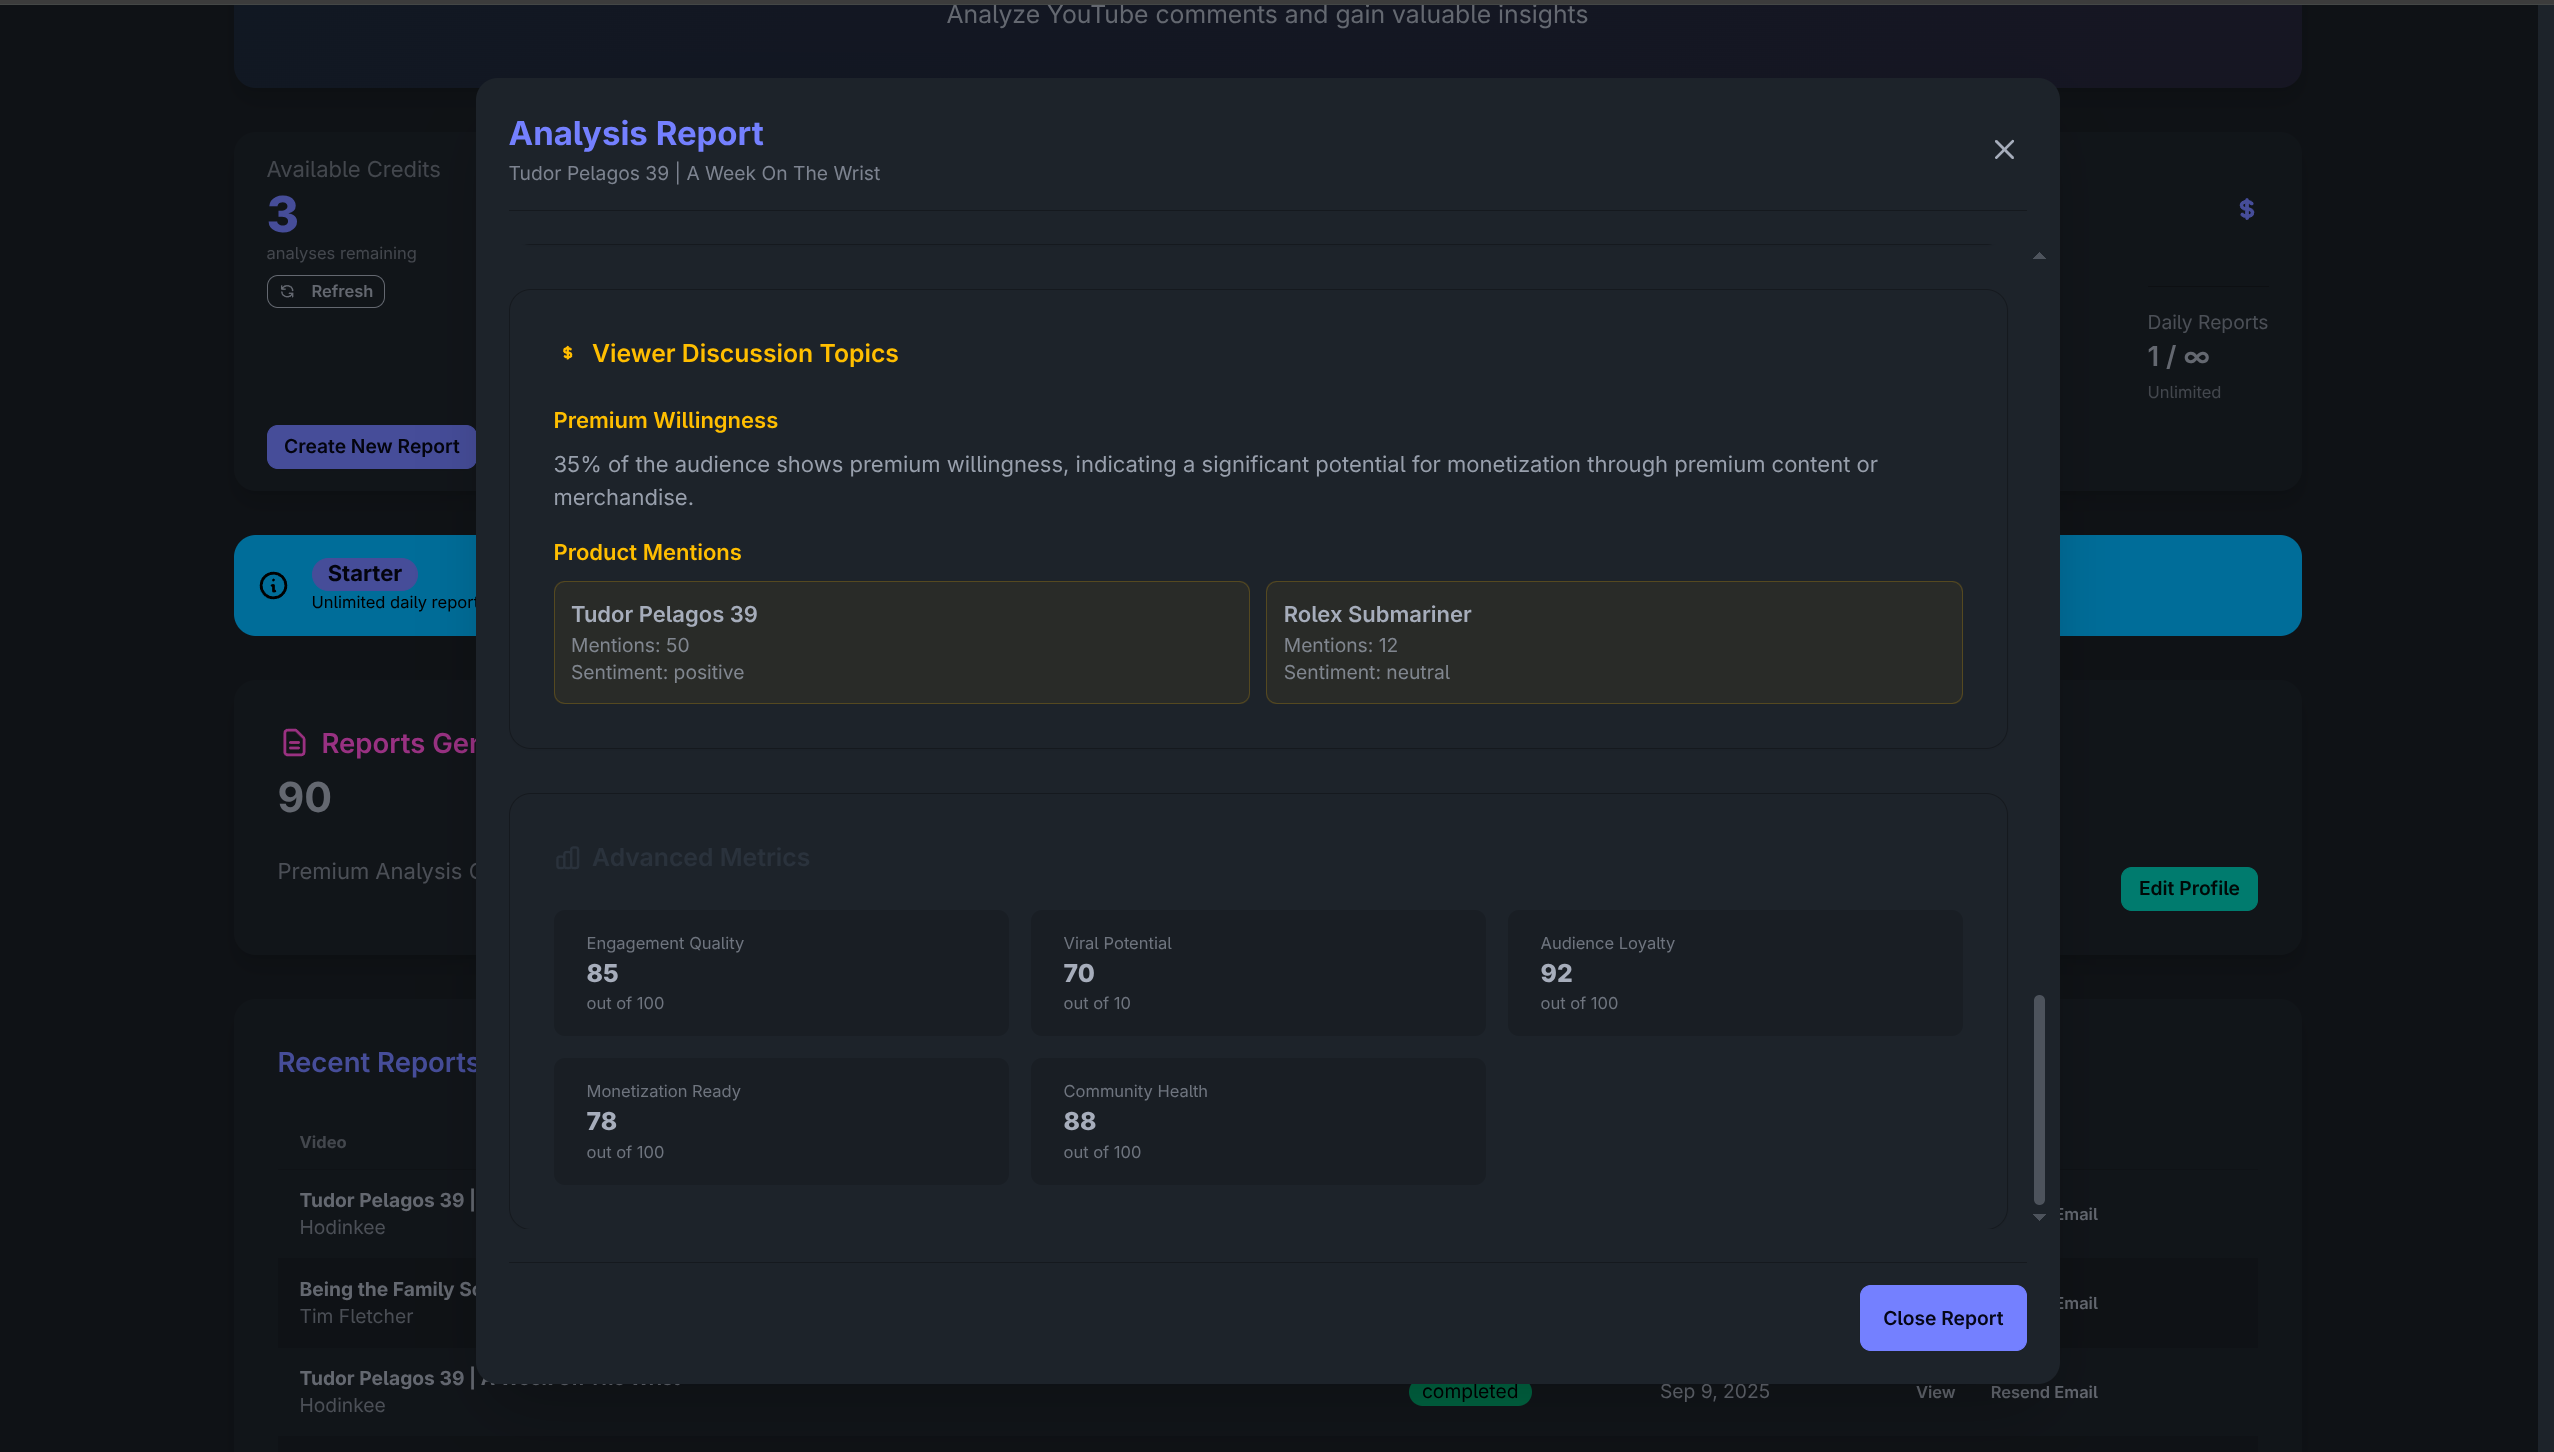Click the Sep 9, 2025 date cell
This screenshot has width=2554, height=1452.
point(1714,1392)
